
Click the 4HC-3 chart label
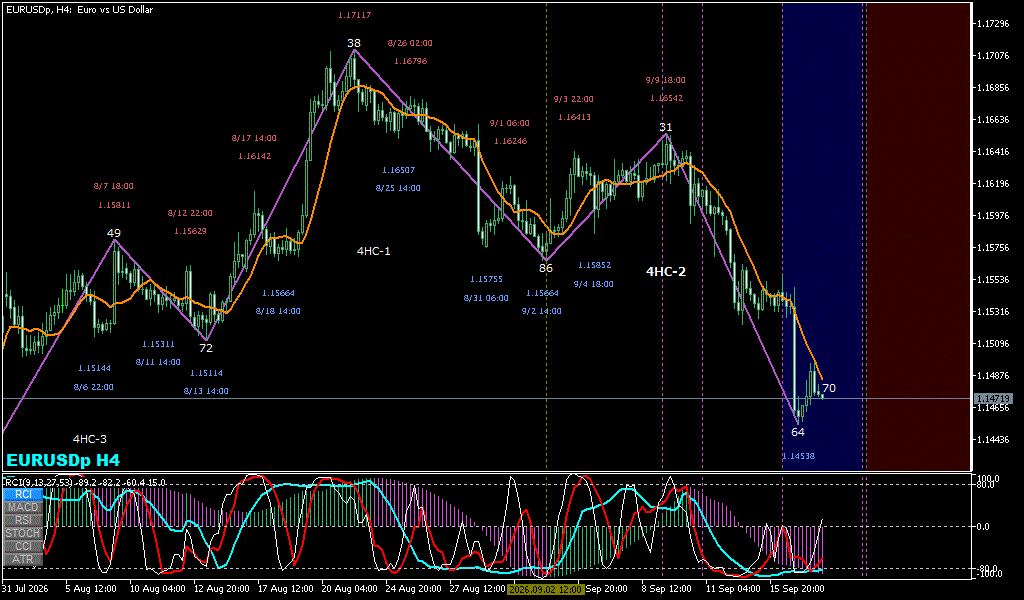click(89, 439)
